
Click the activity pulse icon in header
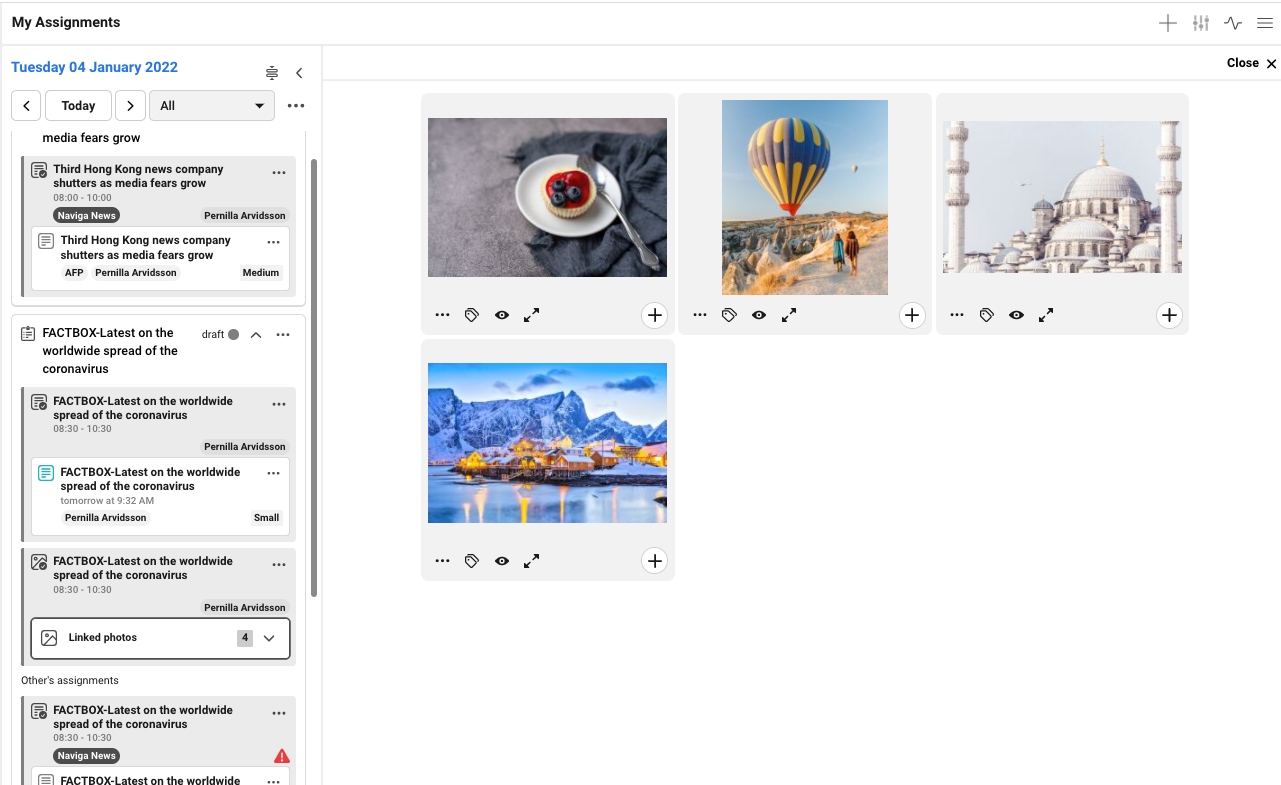tap(1233, 23)
